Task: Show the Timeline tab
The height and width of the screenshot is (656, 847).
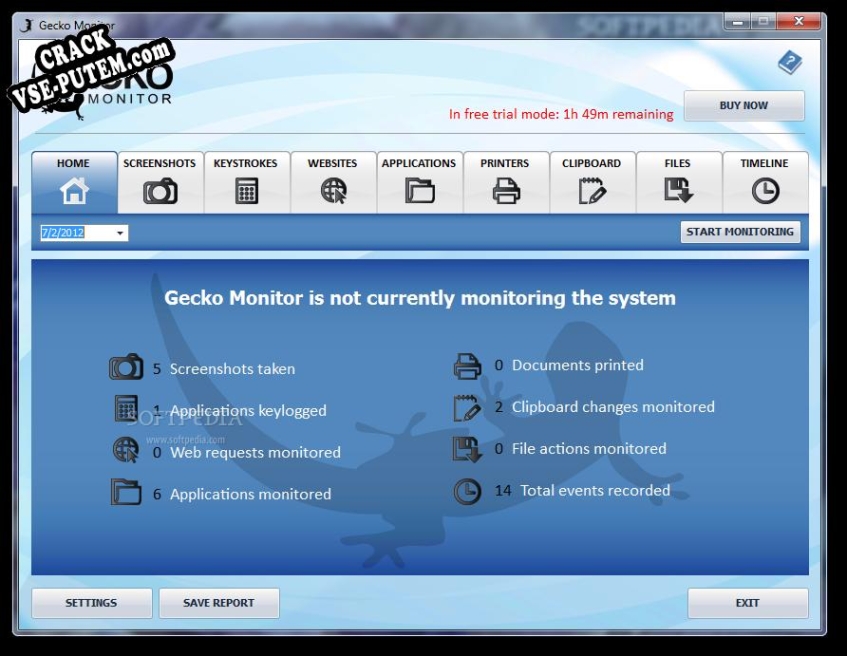Action: tap(764, 181)
